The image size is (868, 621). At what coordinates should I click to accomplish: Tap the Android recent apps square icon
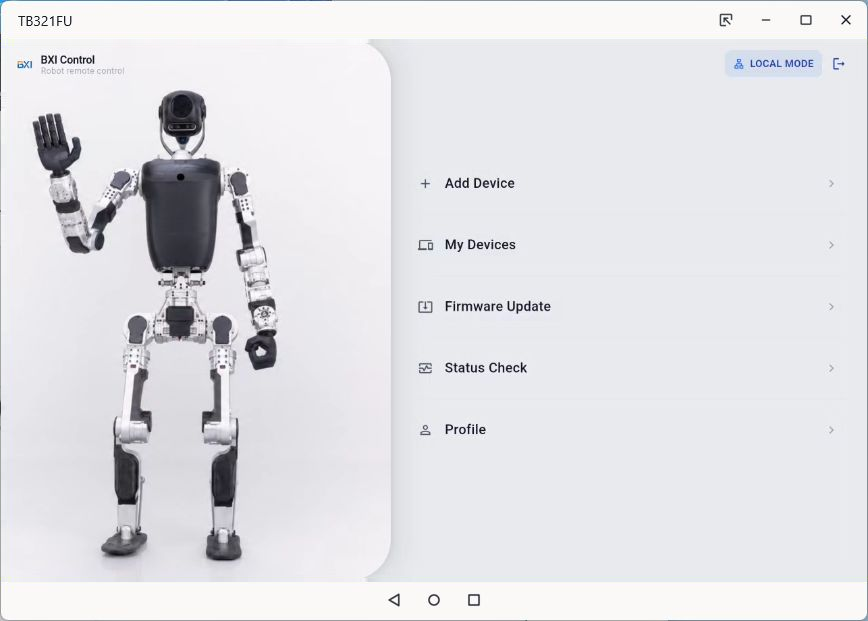click(474, 600)
